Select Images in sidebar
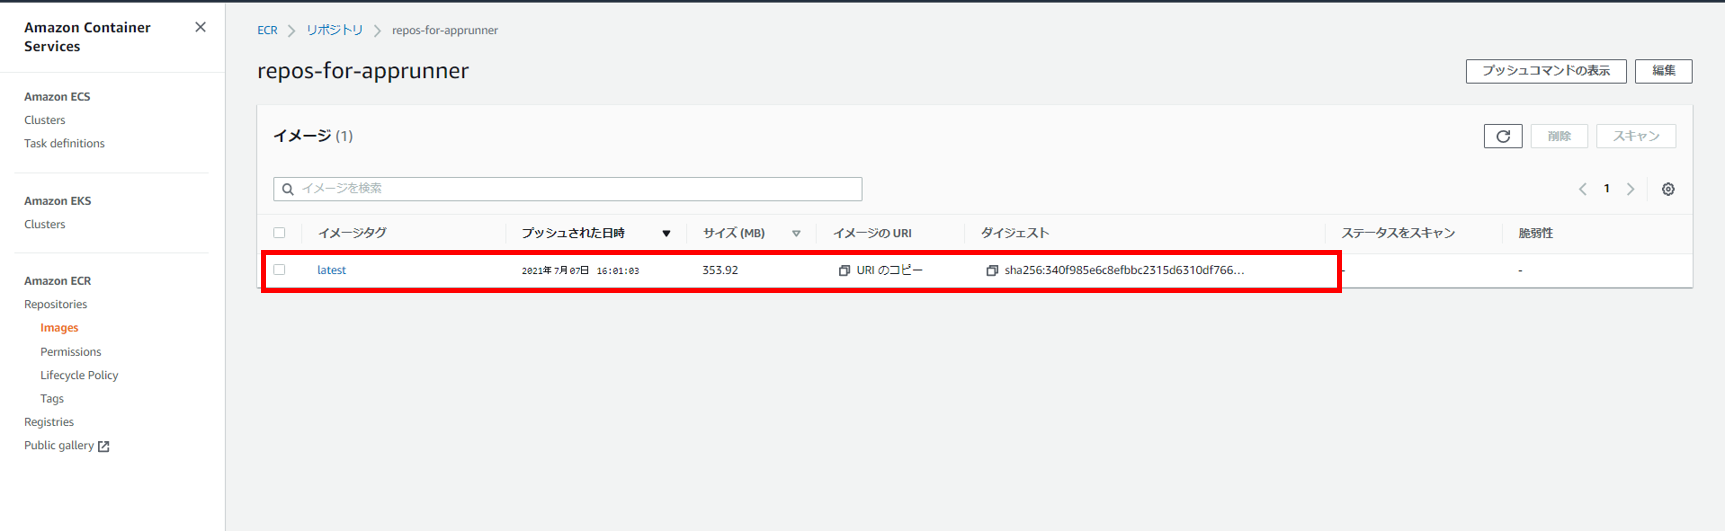 (x=59, y=328)
